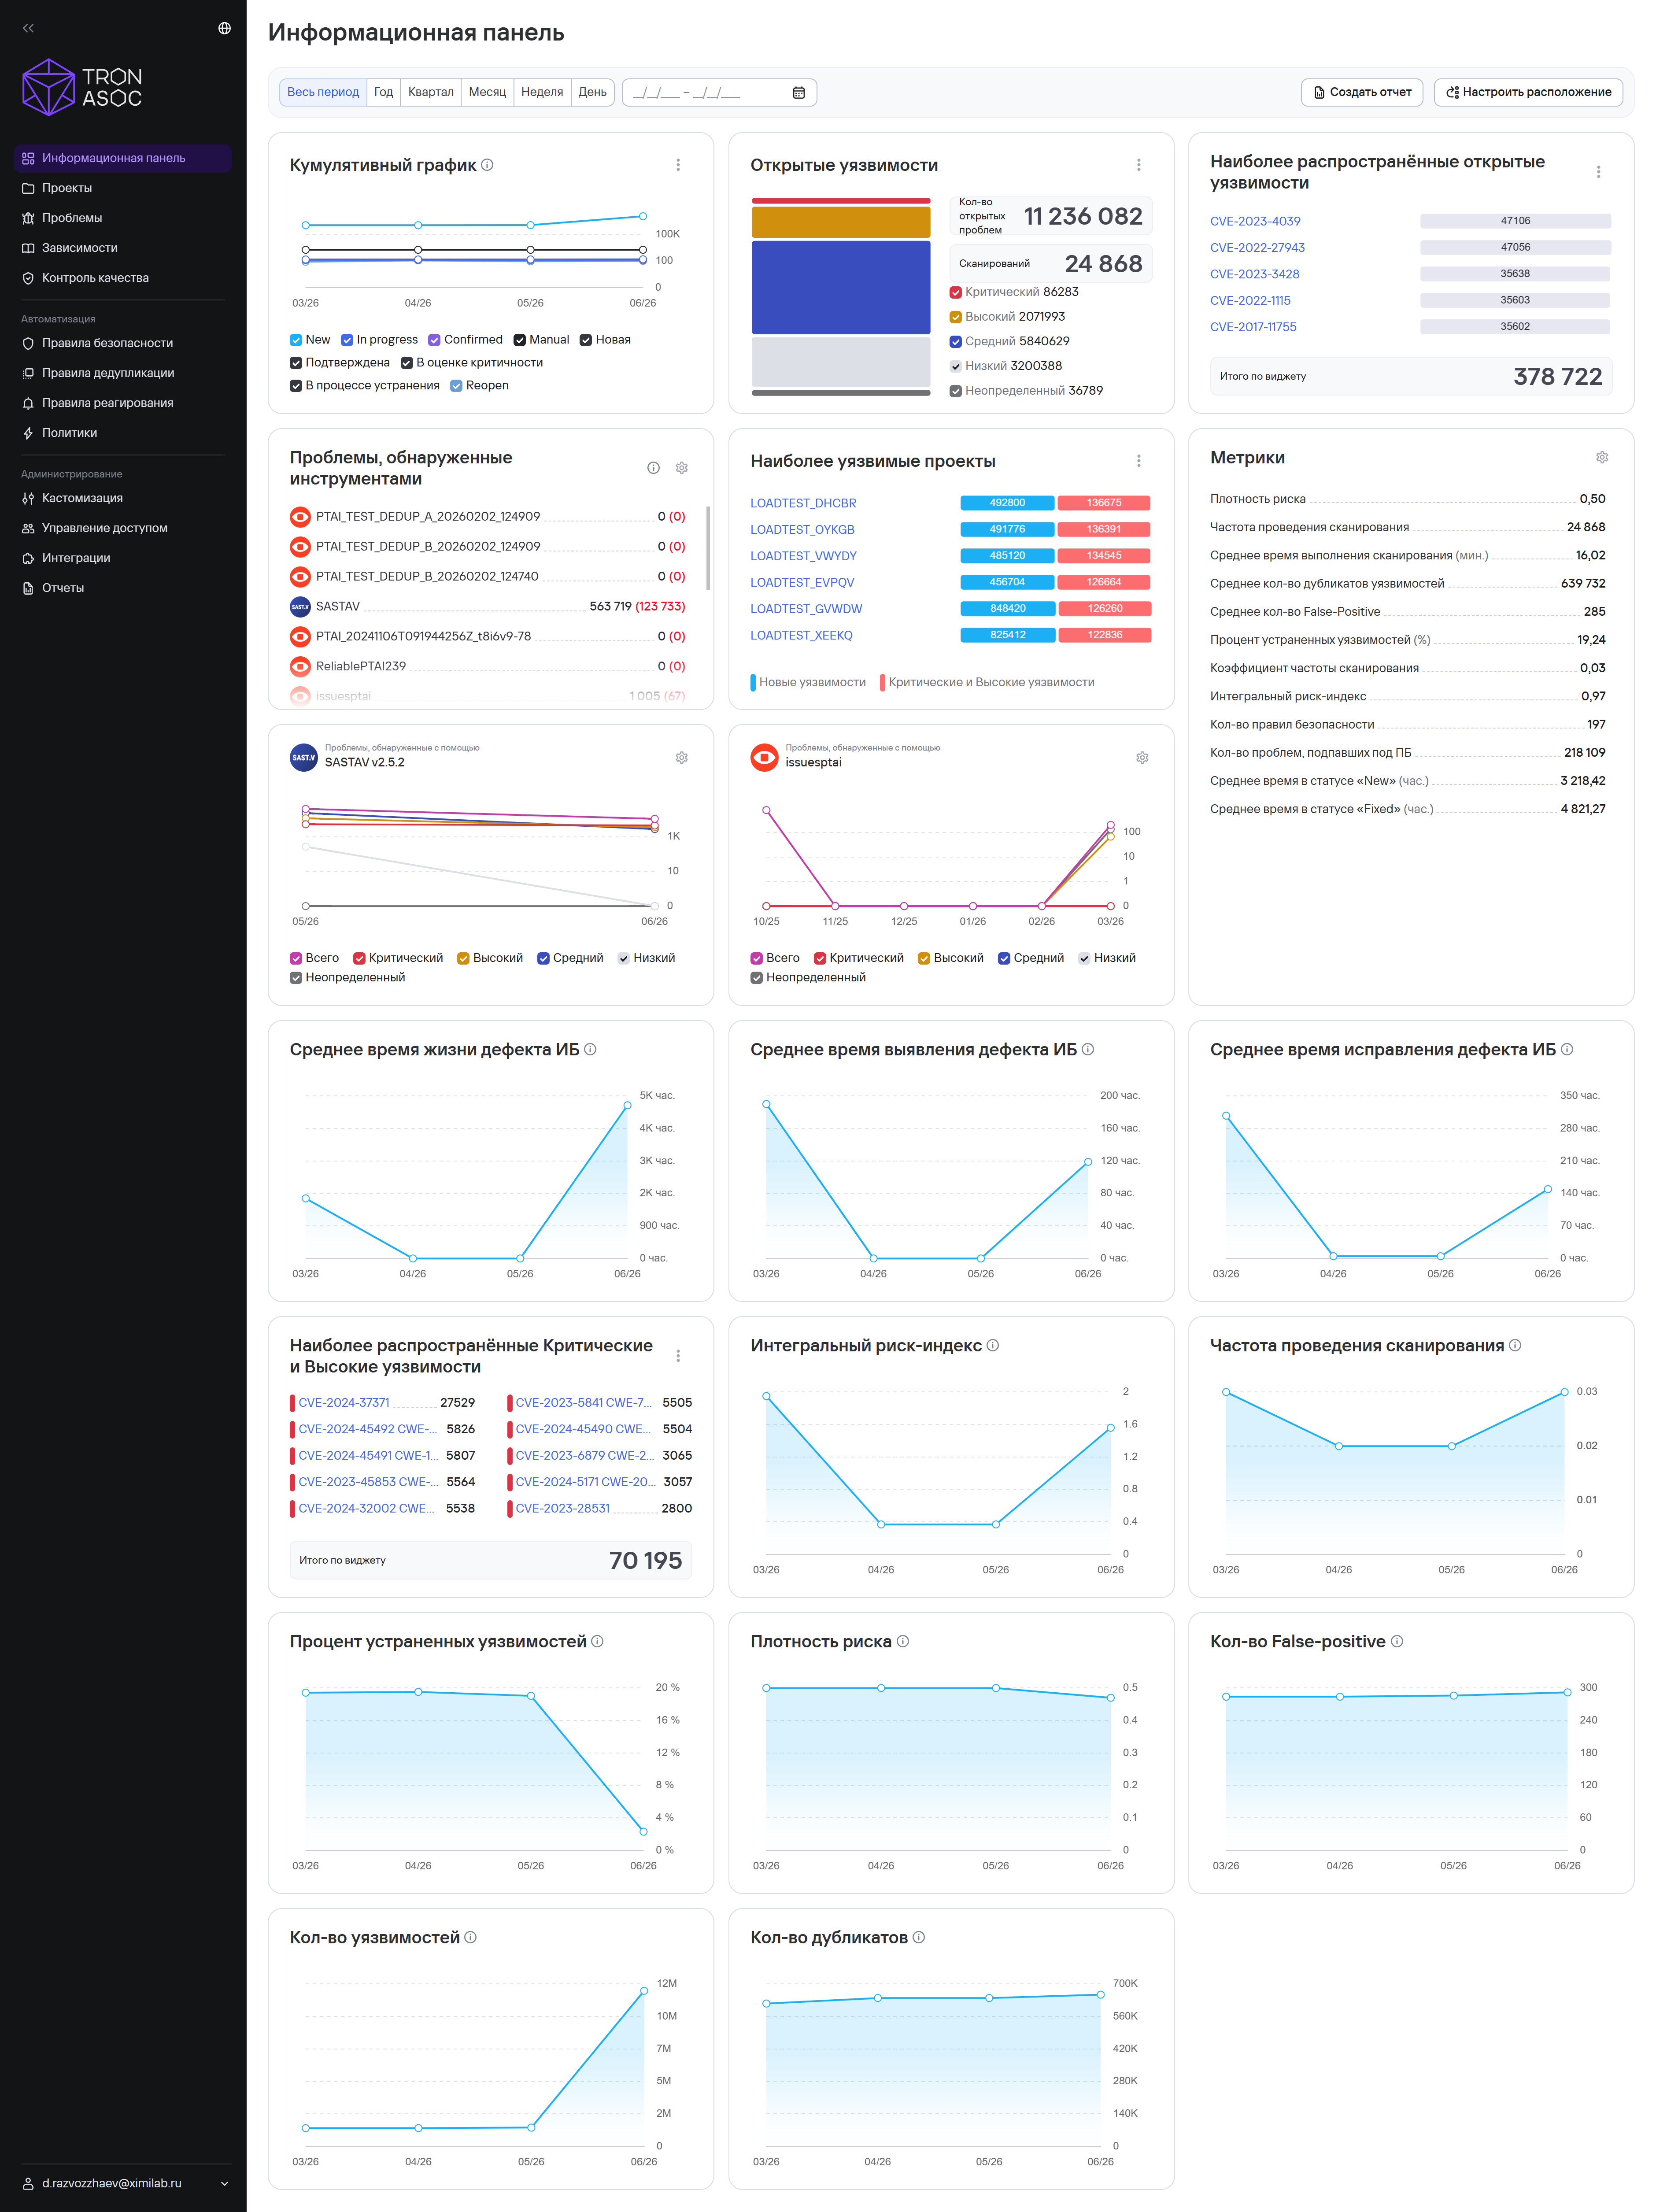Click info icon beside Плотность риска title
The width and height of the screenshot is (1656, 2212).
[902, 1641]
